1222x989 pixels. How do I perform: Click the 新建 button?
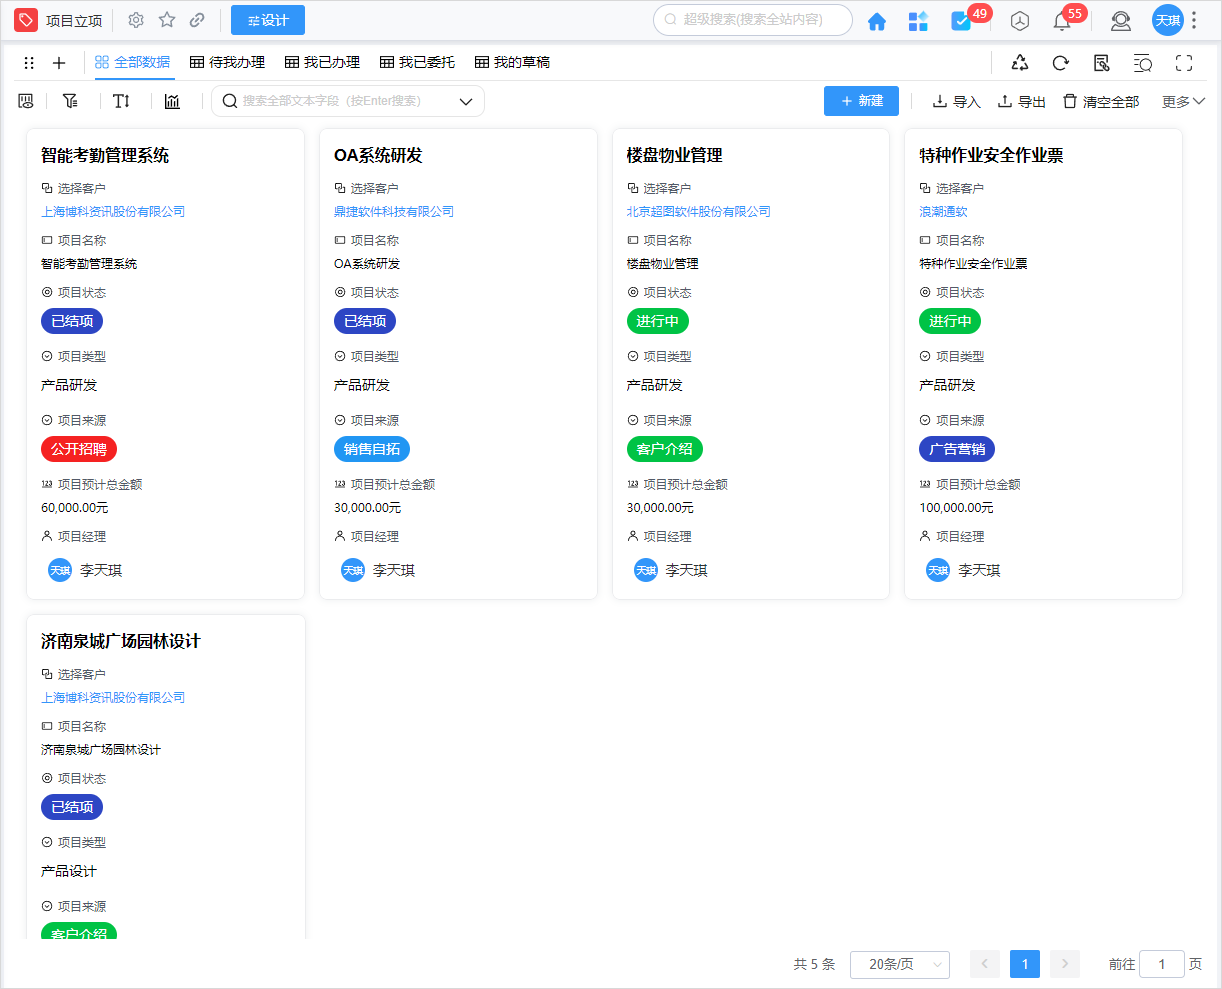(861, 100)
